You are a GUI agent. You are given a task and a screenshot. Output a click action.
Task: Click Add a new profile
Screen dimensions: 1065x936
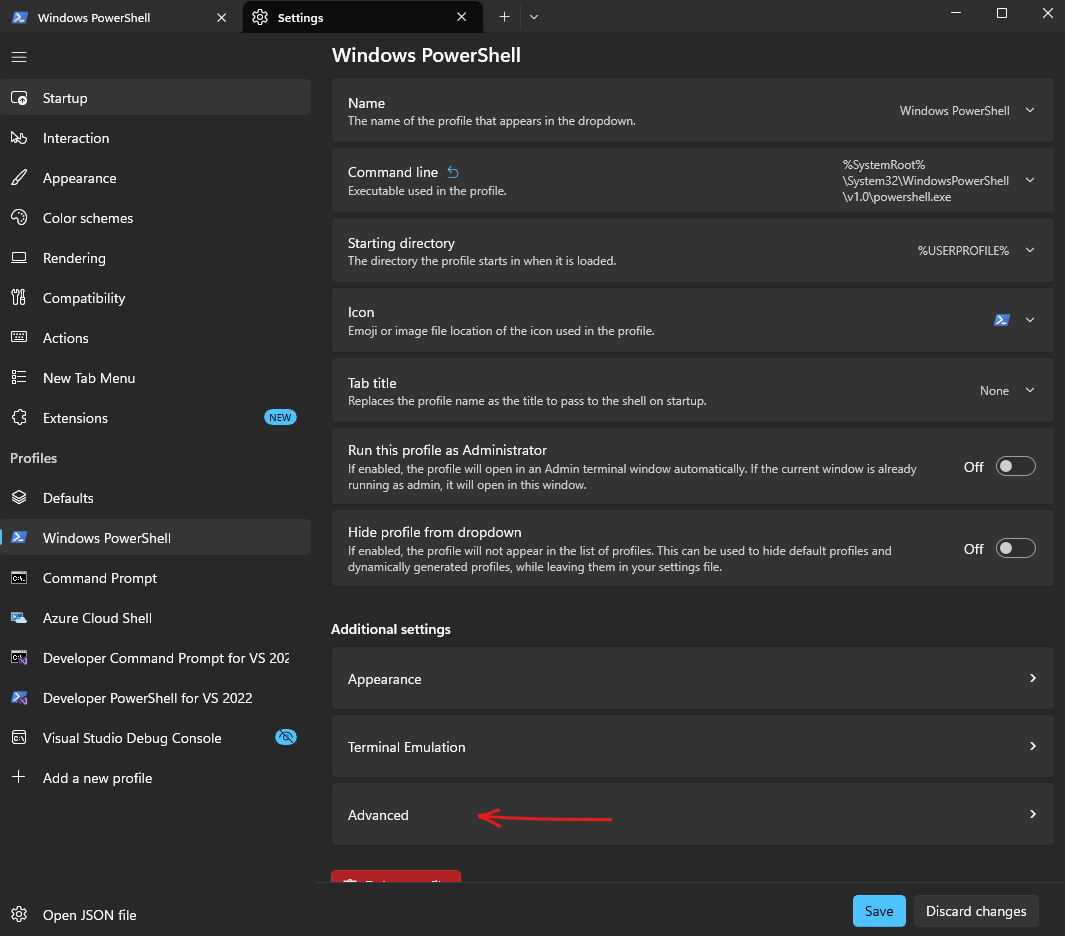click(156, 778)
